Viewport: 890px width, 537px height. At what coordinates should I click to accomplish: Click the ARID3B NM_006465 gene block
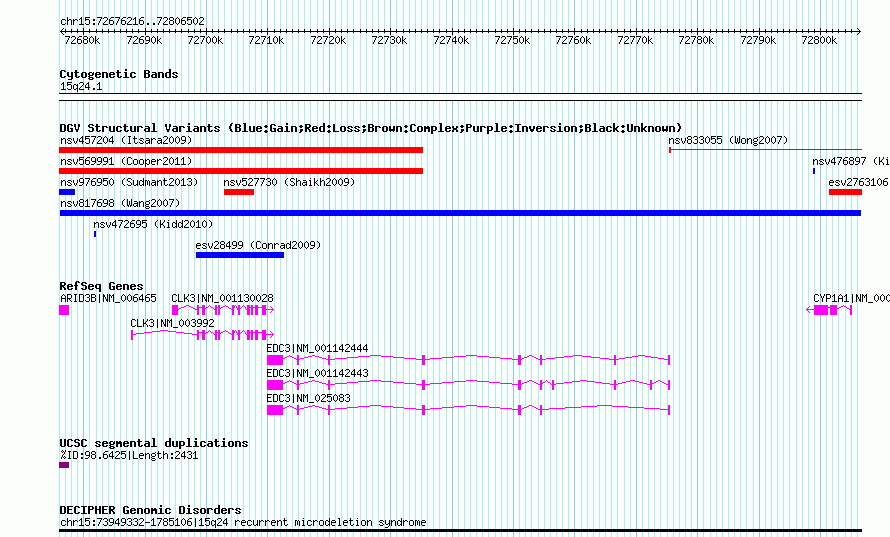[x=64, y=310]
